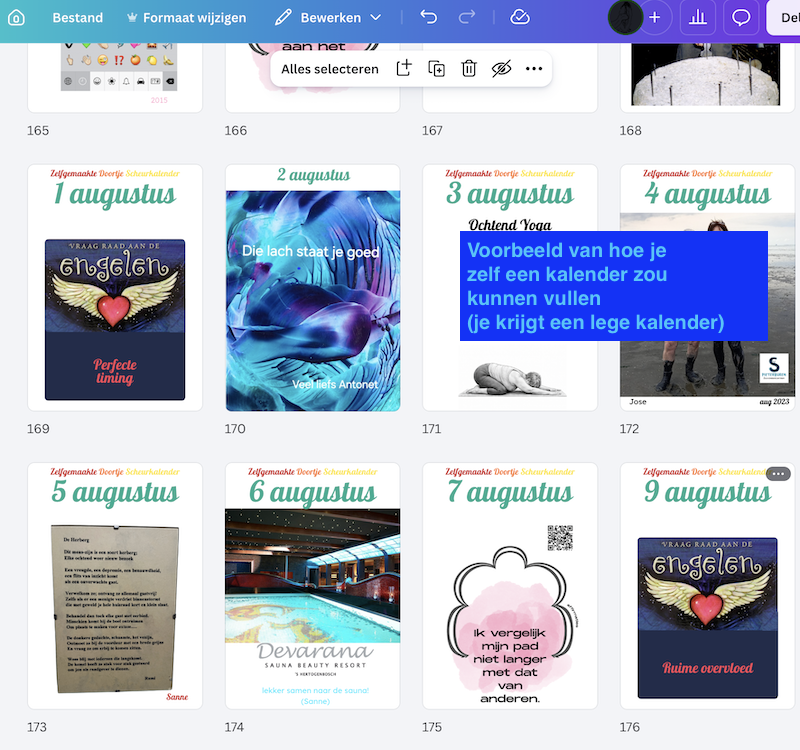Open the Bestand menu
This screenshot has height=750, width=800.
[78, 17]
